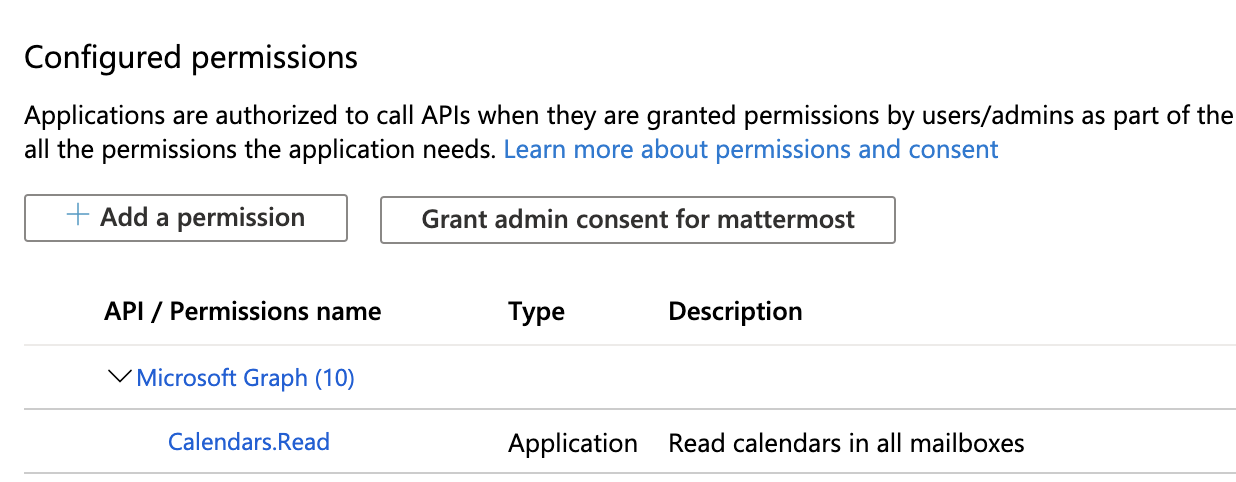
Task: Click the plus icon on Add a permission
Action: click(77, 217)
